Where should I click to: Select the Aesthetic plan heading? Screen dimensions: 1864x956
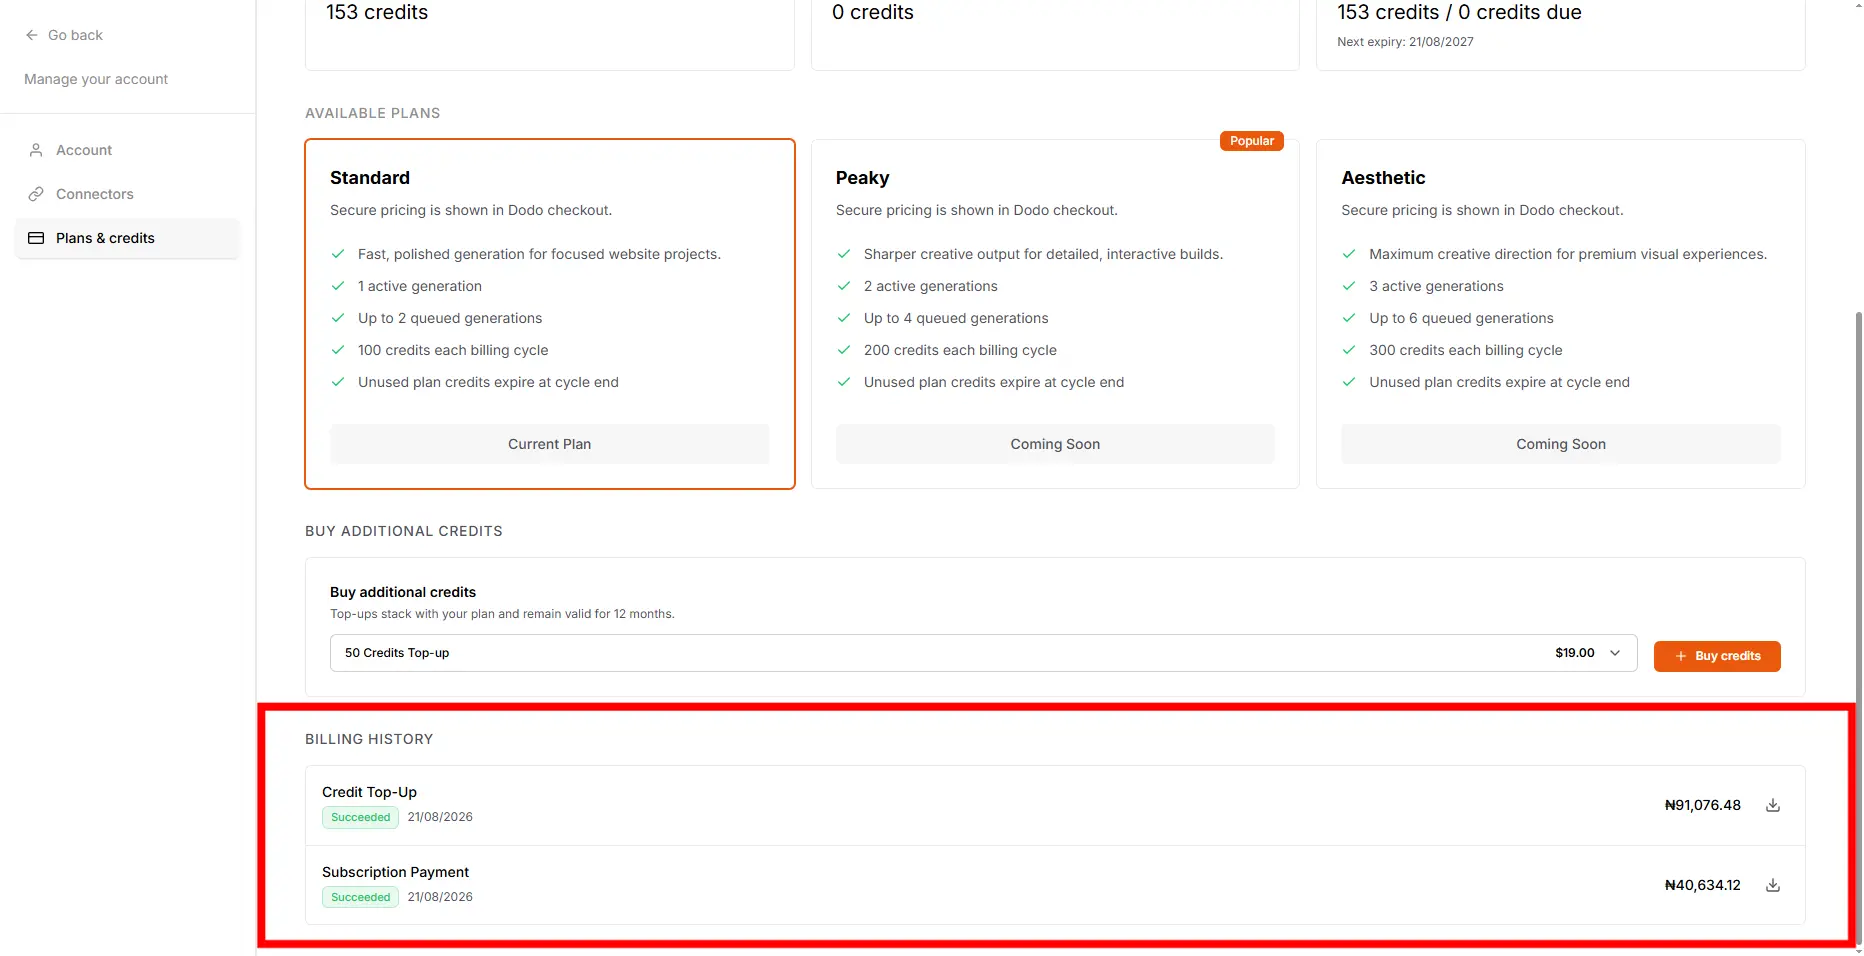pos(1383,178)
